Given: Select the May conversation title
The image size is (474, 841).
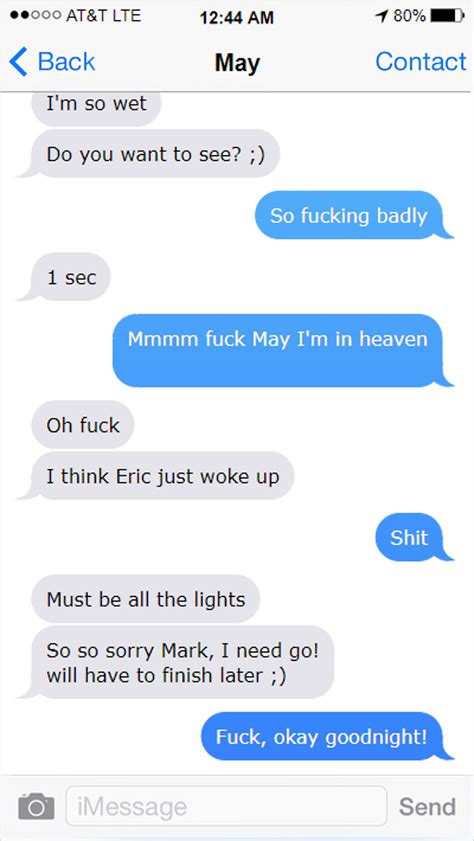Looking at the screenshot, I should point(237,63).
